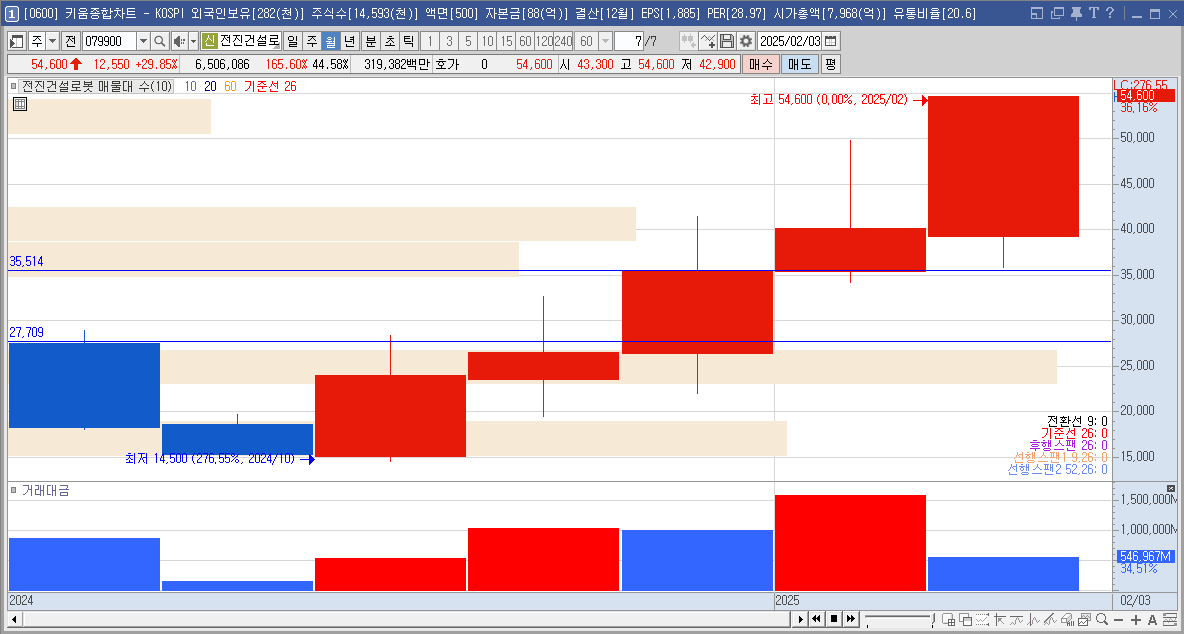The image size is (1184, 634).
Task: Click the bottom-right chart list panel icon
Action: click(x=1170, y=620)
